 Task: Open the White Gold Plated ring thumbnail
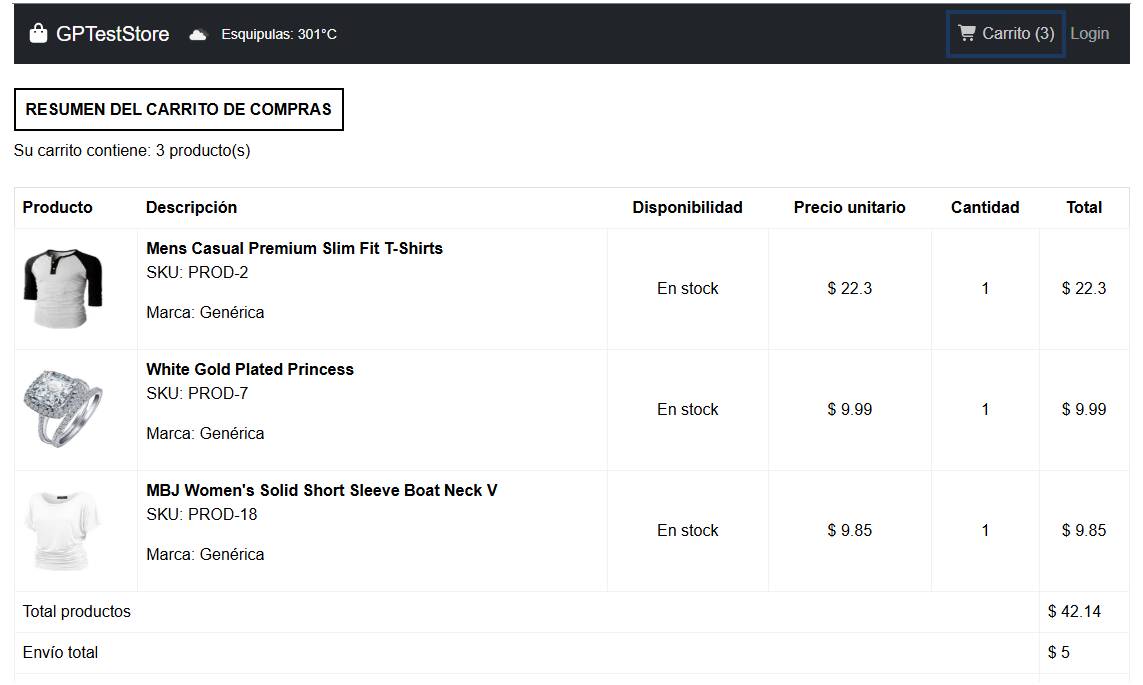(63, 409)
